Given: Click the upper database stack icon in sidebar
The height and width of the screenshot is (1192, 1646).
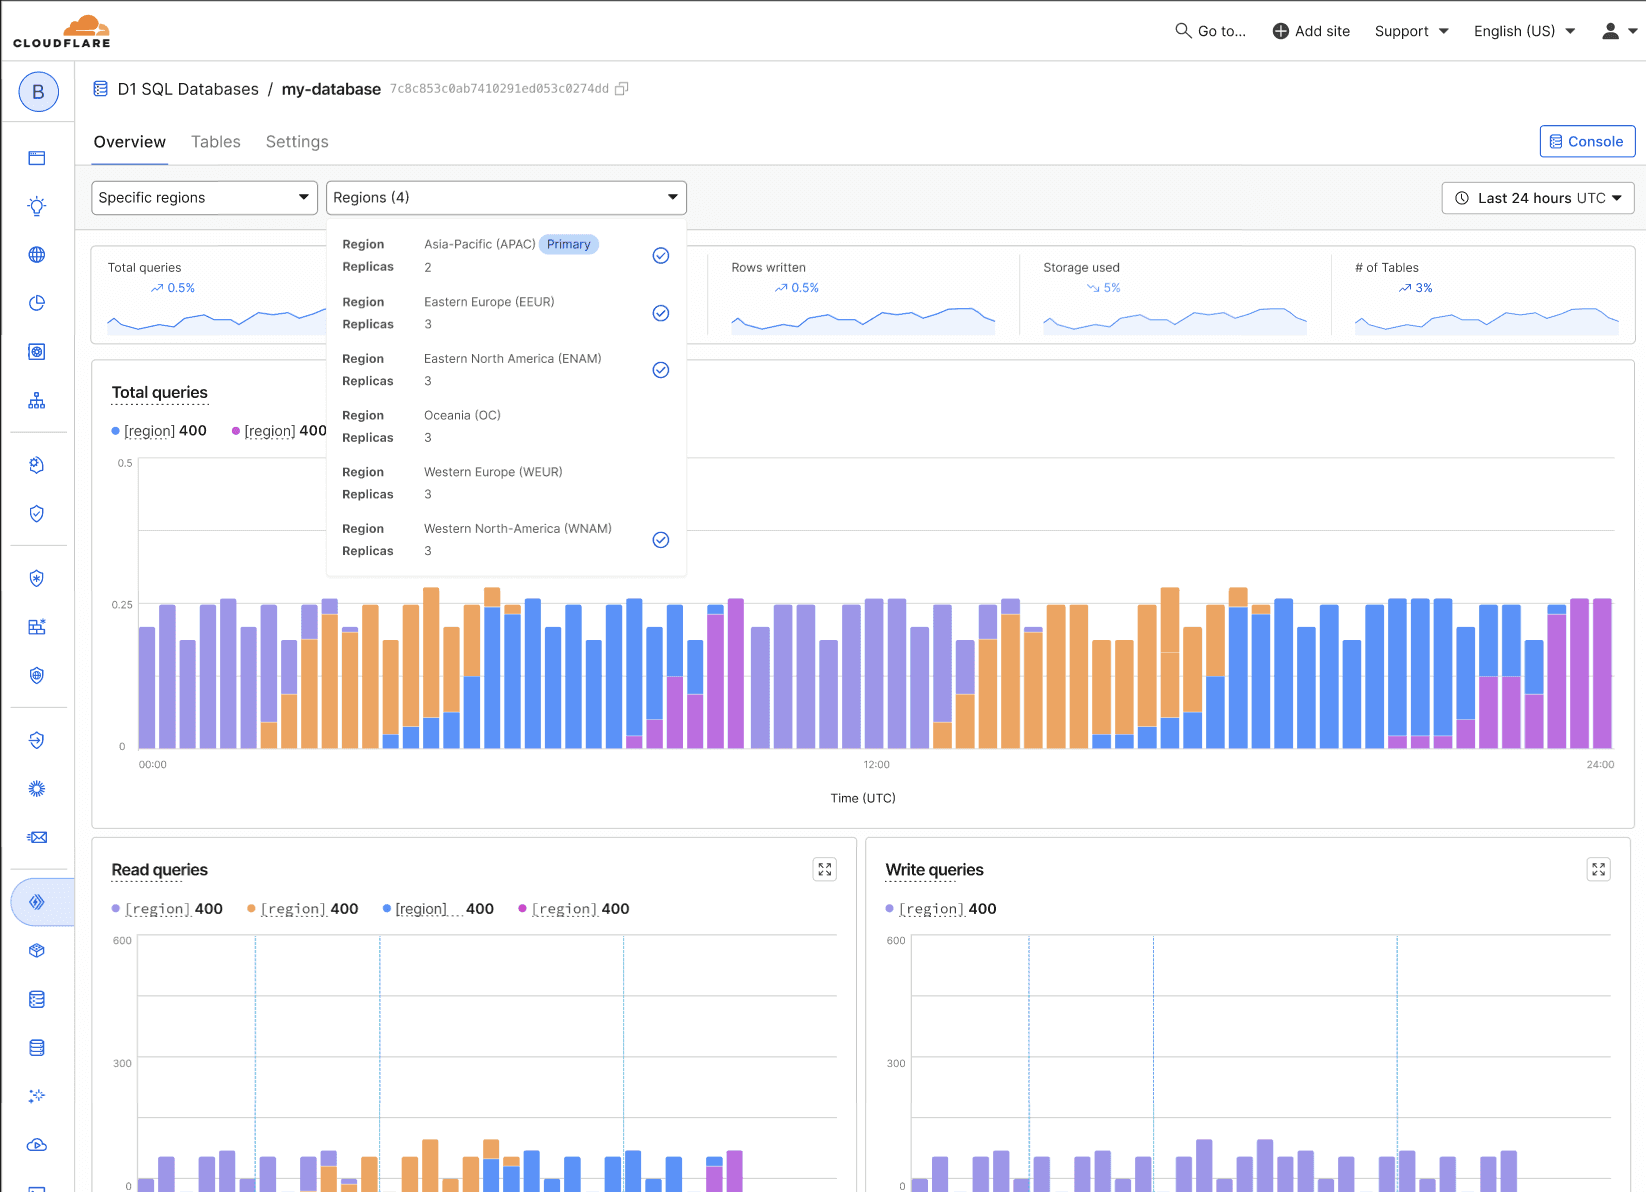Looking at the screenshot, I should [37, 999].
